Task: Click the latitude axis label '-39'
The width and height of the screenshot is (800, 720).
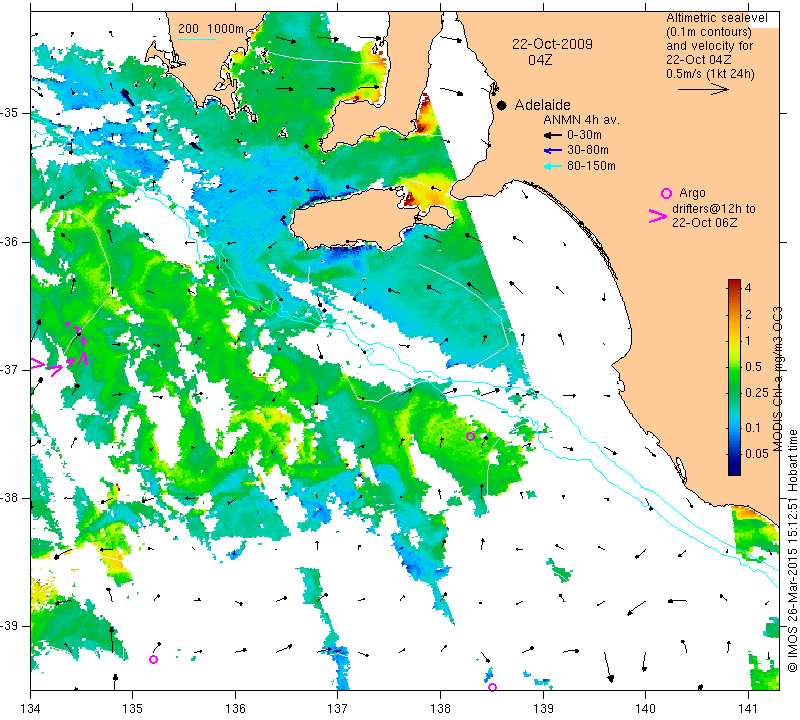Action: (10, 626)
